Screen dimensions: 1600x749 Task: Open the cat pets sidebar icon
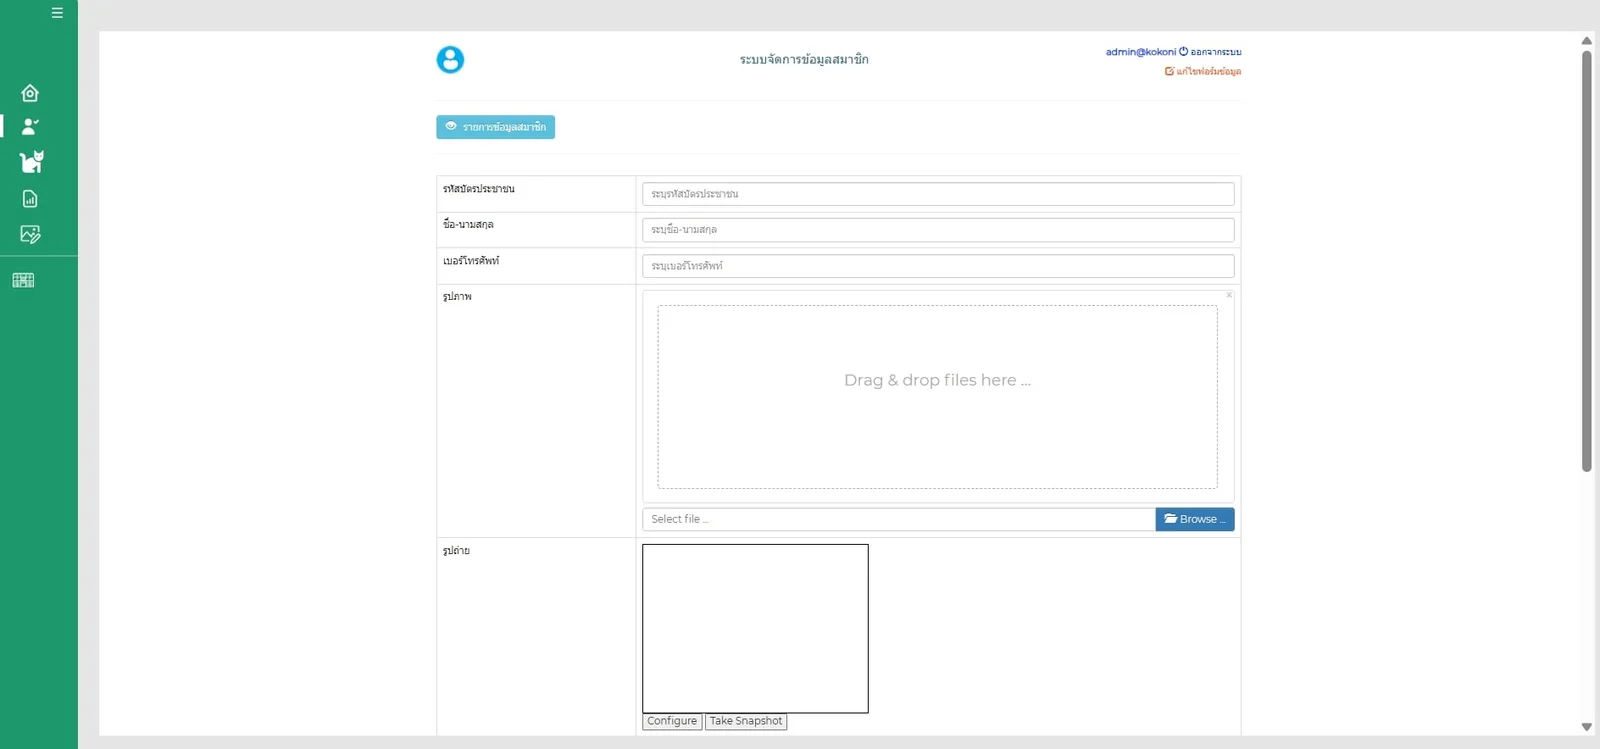pos(32,161)
